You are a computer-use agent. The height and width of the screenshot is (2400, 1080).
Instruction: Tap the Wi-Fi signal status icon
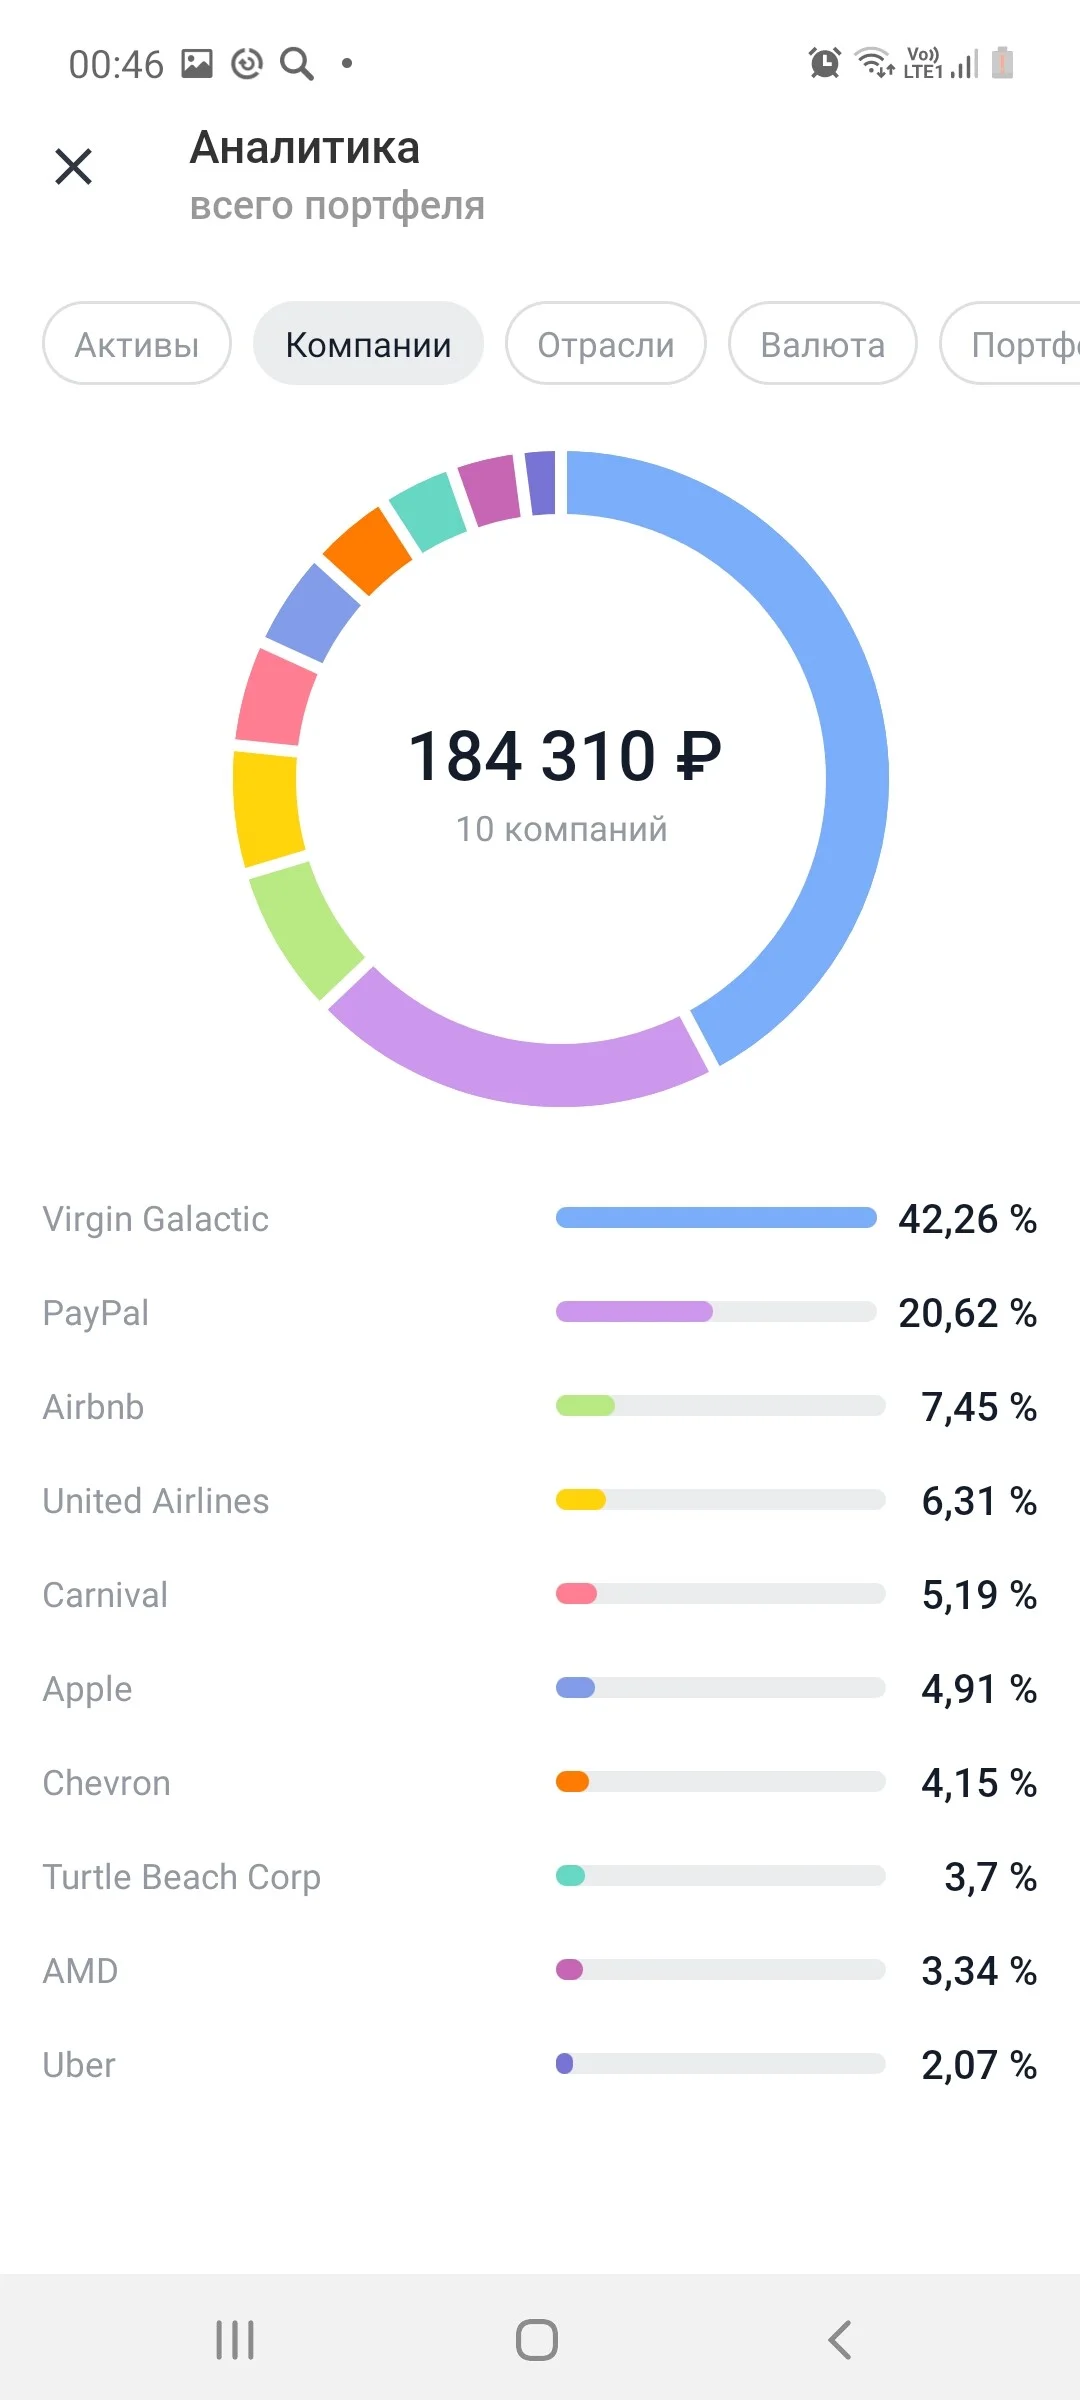pos(875,63)
